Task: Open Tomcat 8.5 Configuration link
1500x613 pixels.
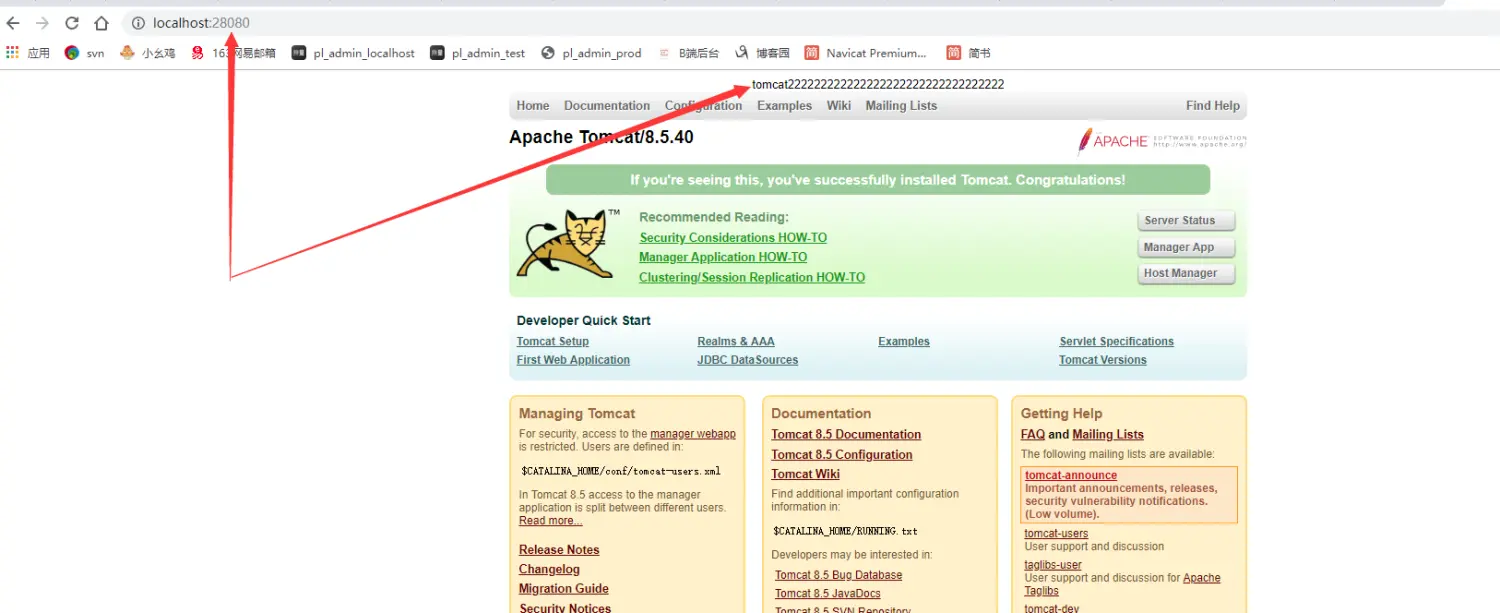Action: pyautogui.click(x=842, y=455)
